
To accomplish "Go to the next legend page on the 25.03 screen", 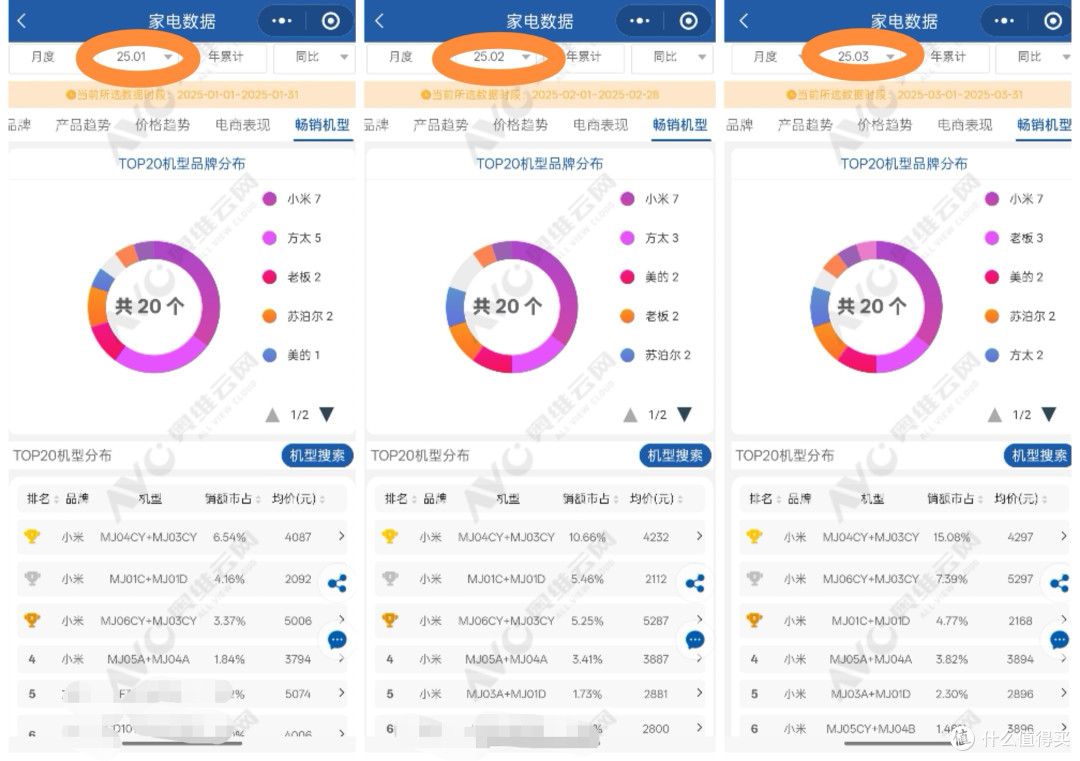I will click(x=1048, y=414).
